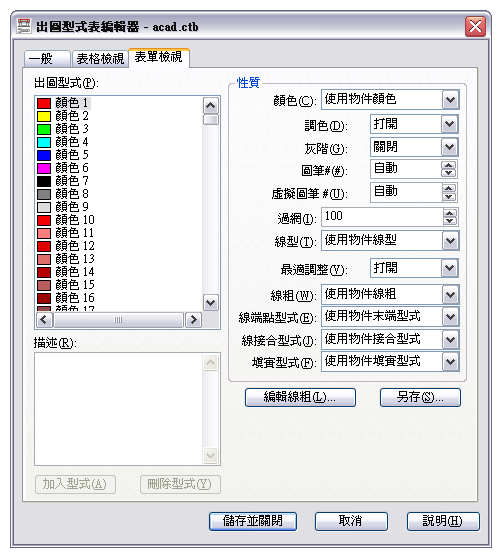The width and height of the screenshot is (502, 558).
Task: Switch to the 一般 tab
Action: tap(47, 59)
